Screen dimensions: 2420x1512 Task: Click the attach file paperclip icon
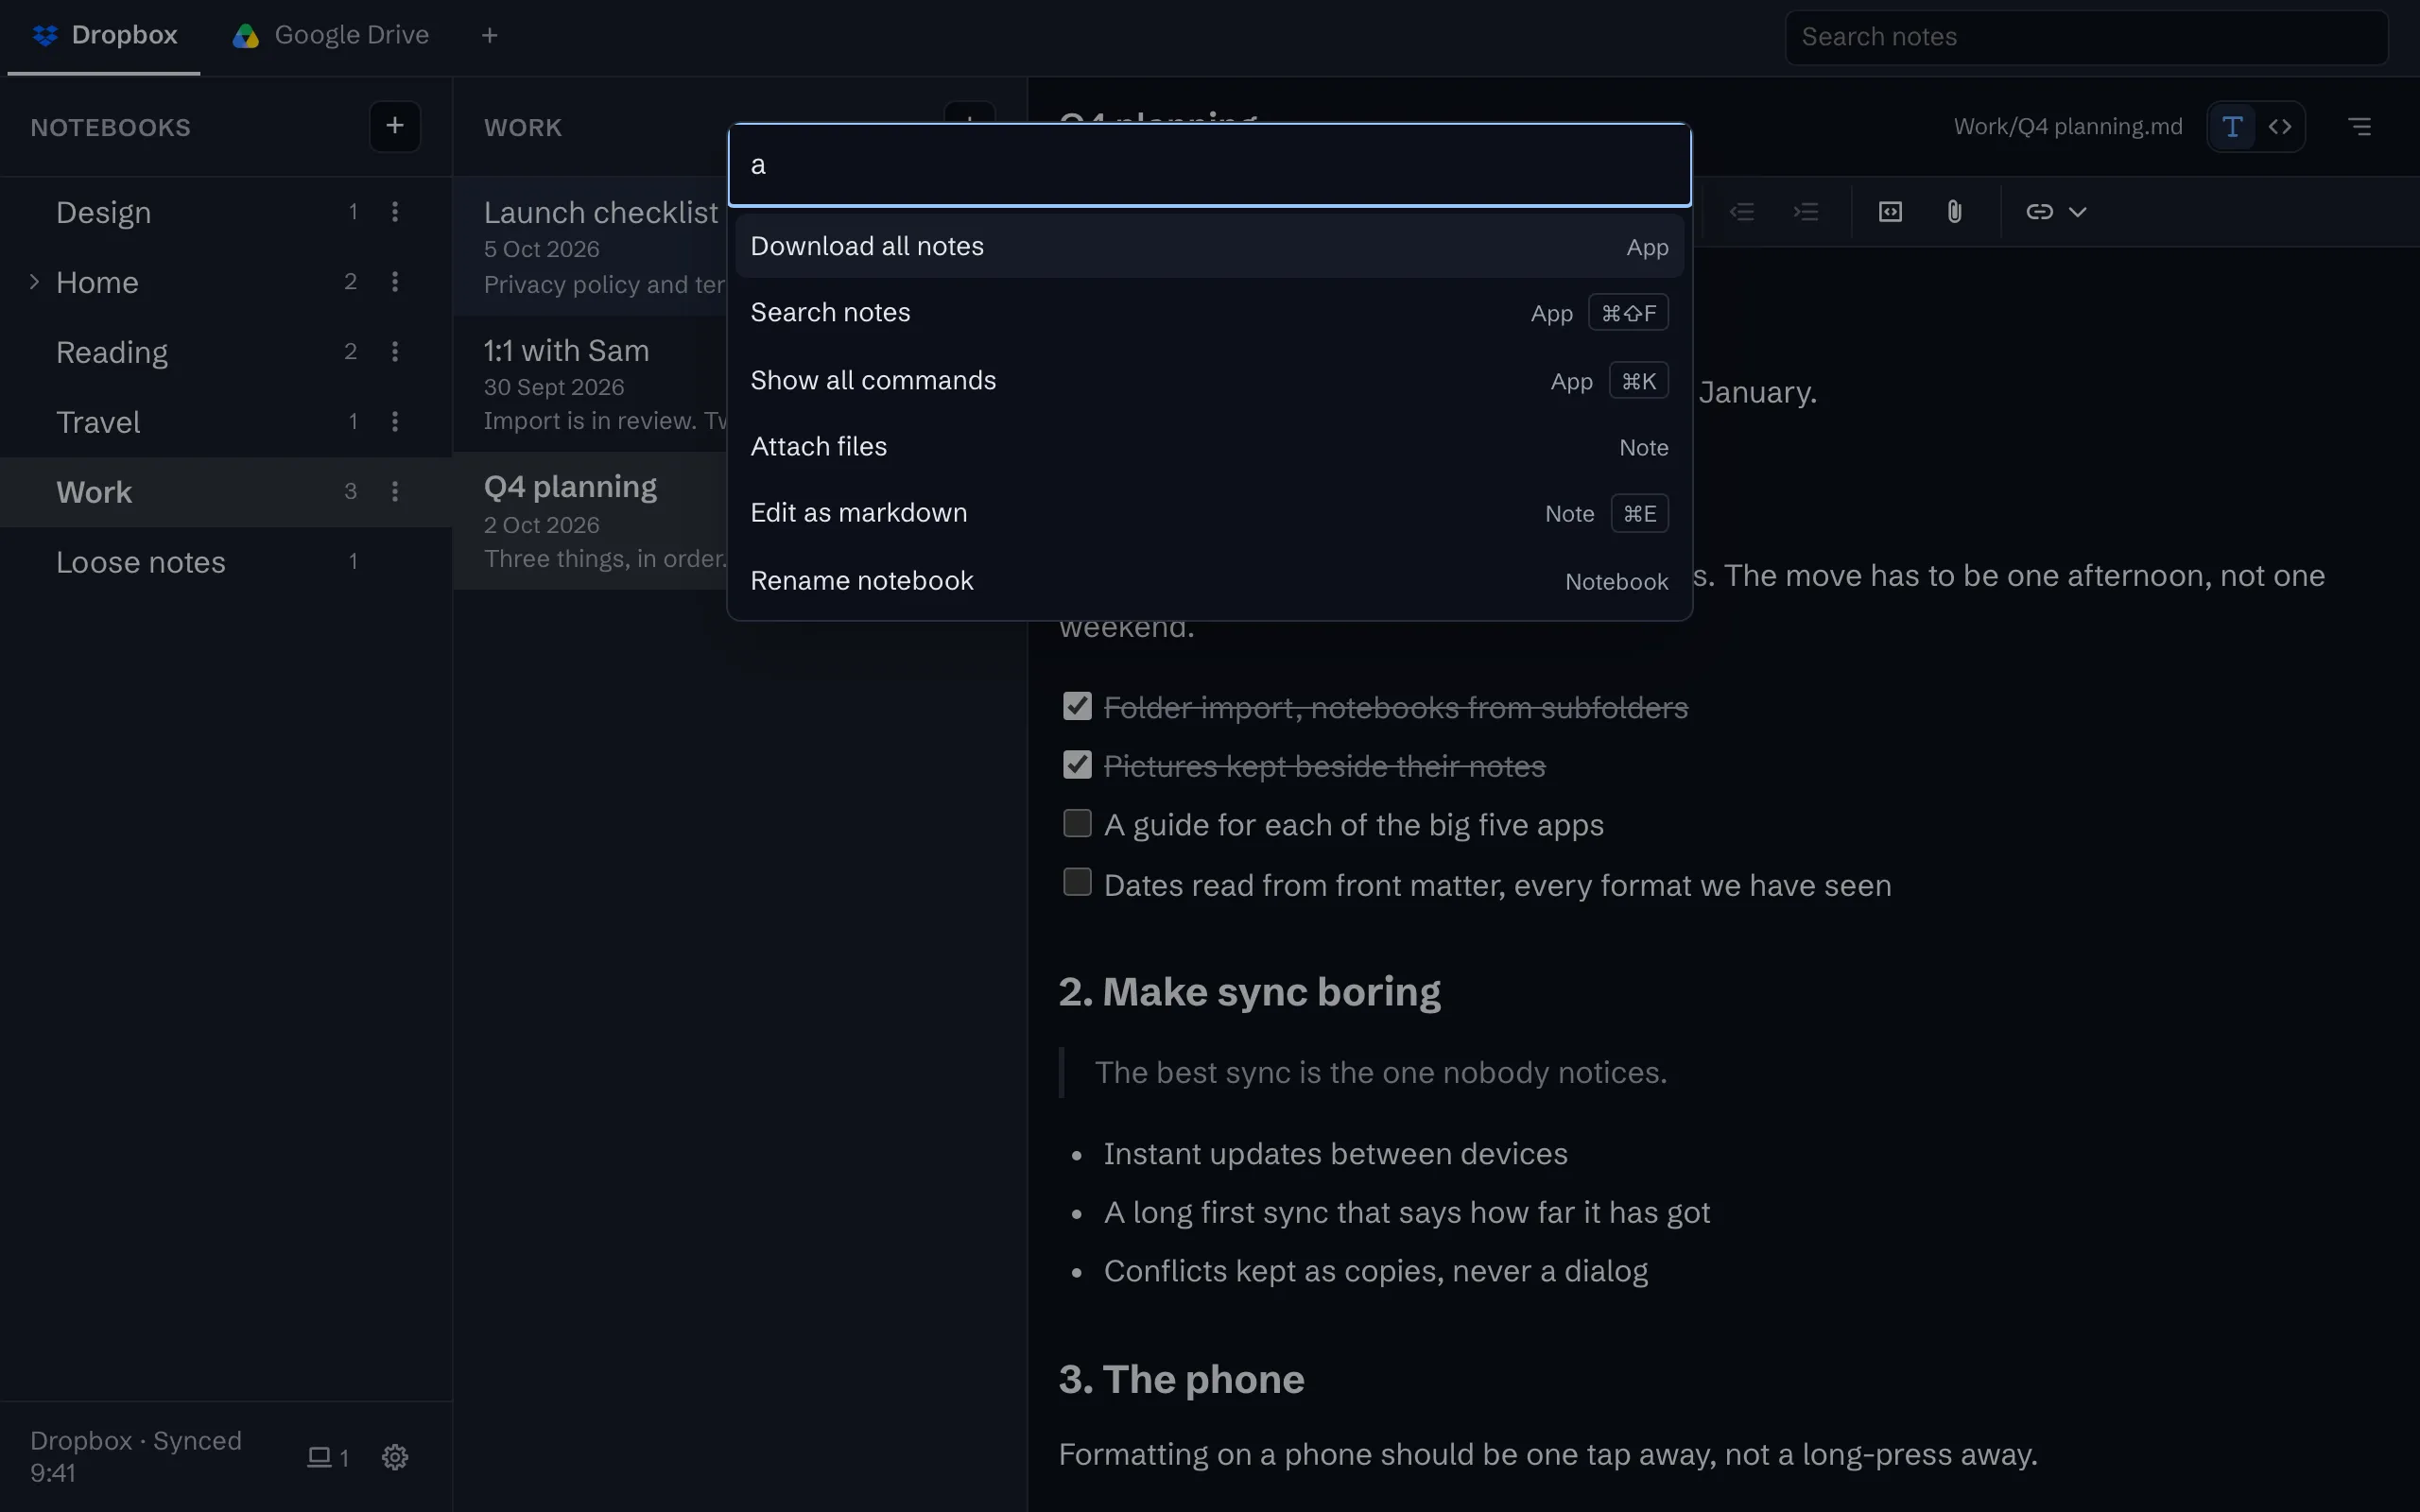click(1954, 212)
